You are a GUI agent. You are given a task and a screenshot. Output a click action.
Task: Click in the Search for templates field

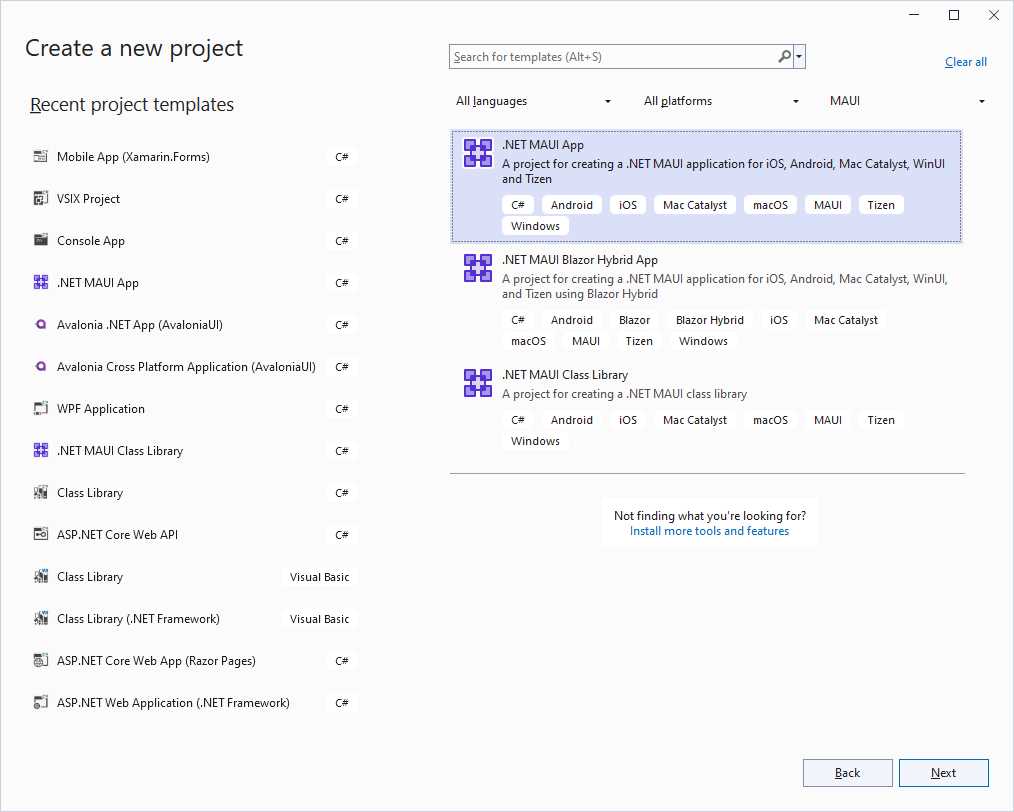pos(613,57)
